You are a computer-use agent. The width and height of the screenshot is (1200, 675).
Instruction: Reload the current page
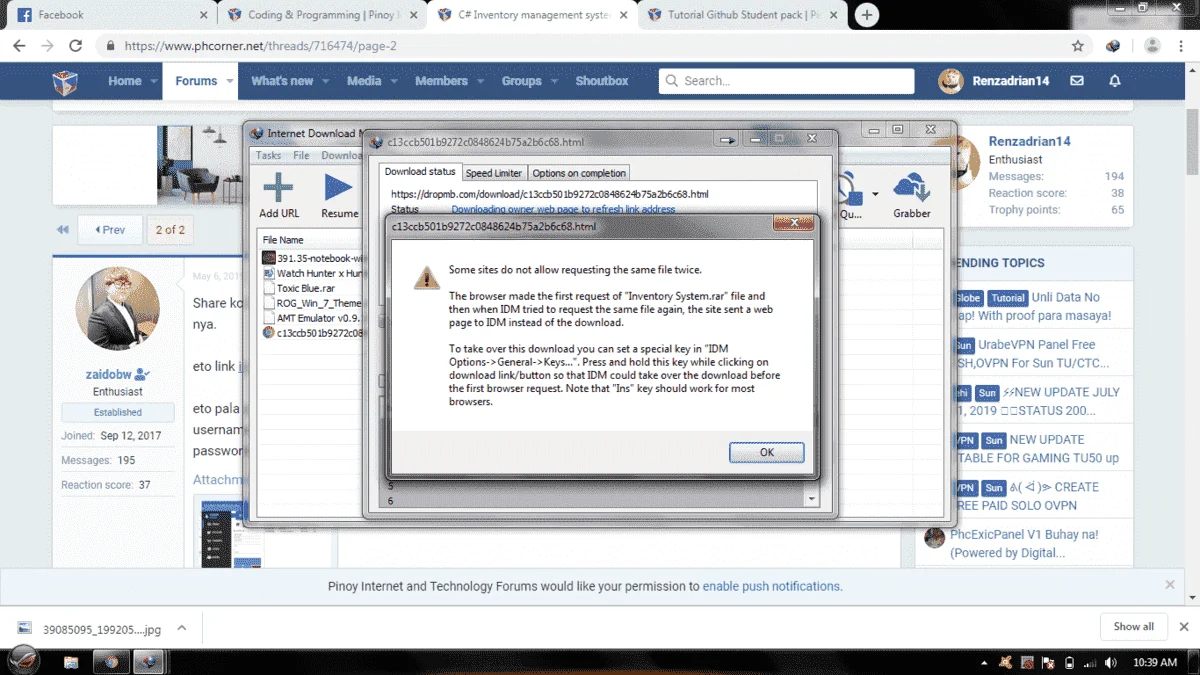click(75, 46)
